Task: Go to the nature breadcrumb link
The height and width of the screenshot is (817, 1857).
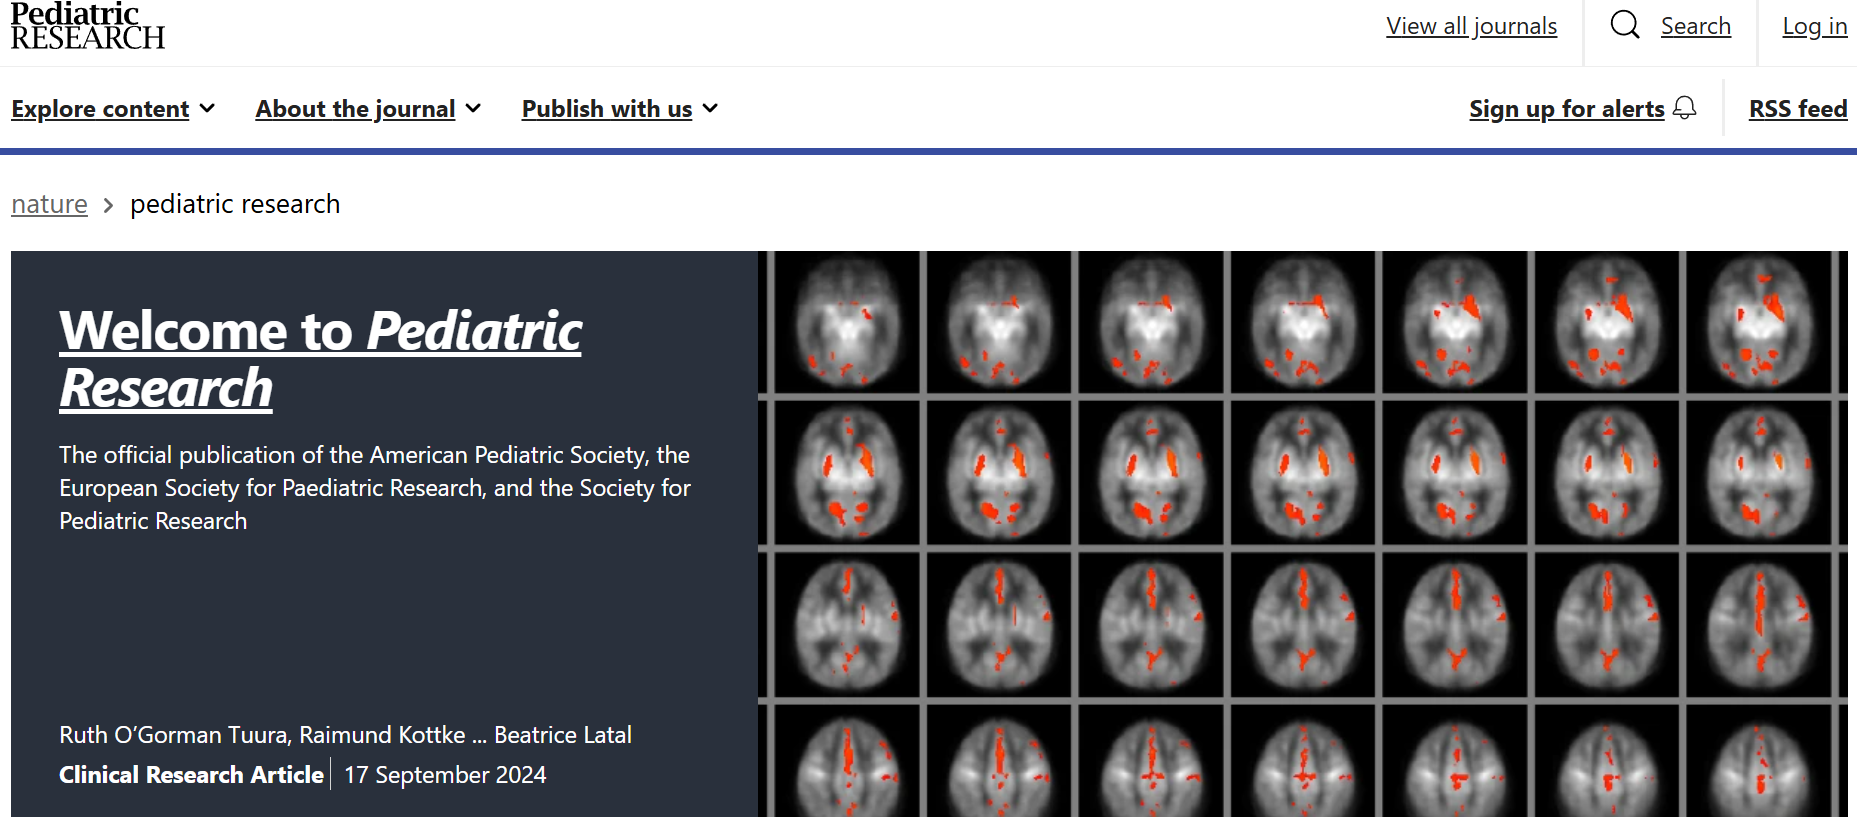Action: [x=49, y=204]
